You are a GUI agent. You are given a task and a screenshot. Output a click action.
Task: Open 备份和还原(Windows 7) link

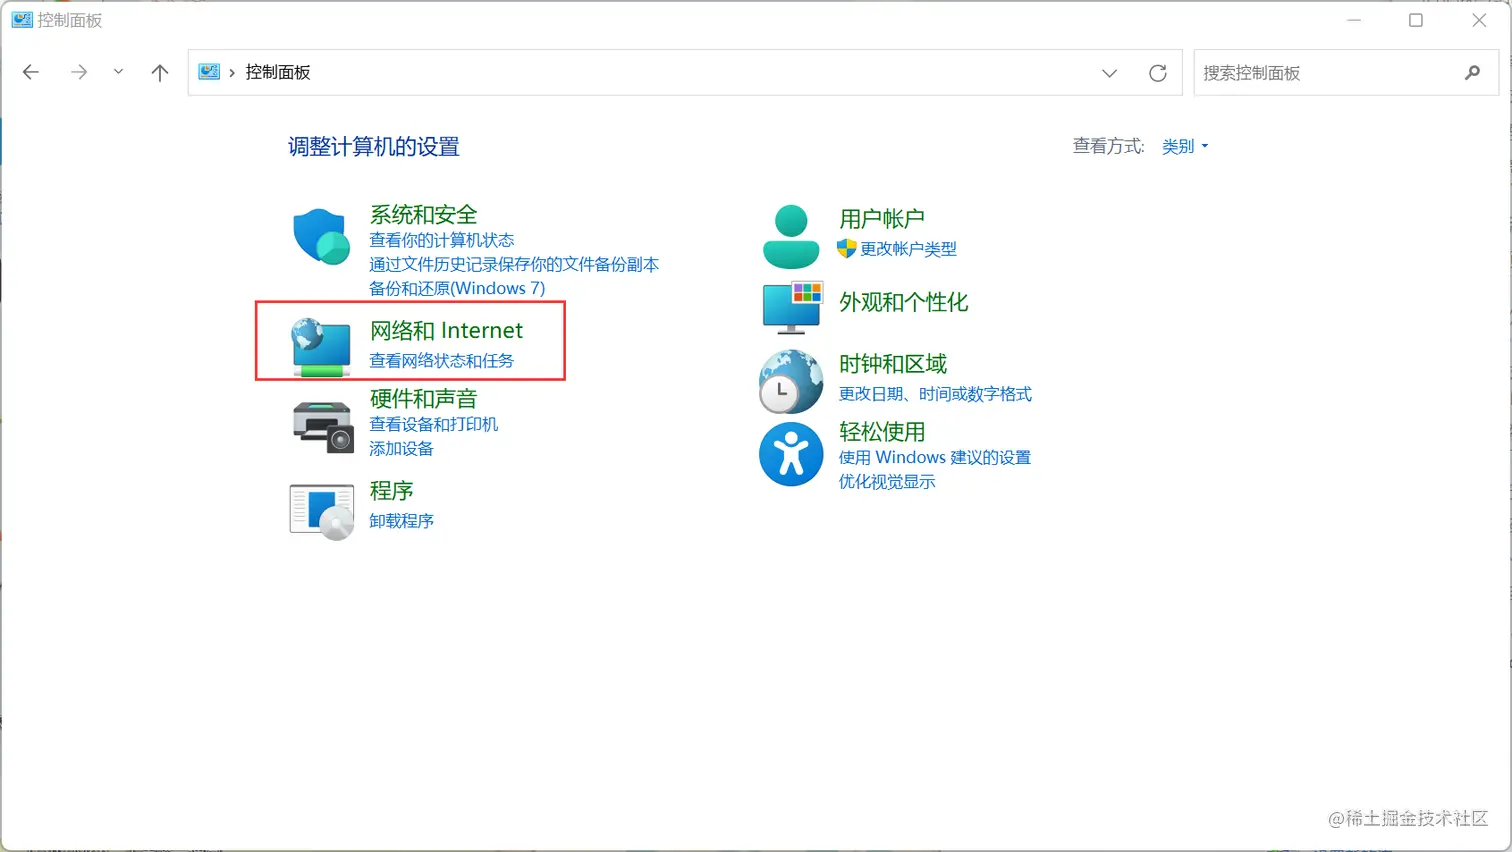(457, 289)
